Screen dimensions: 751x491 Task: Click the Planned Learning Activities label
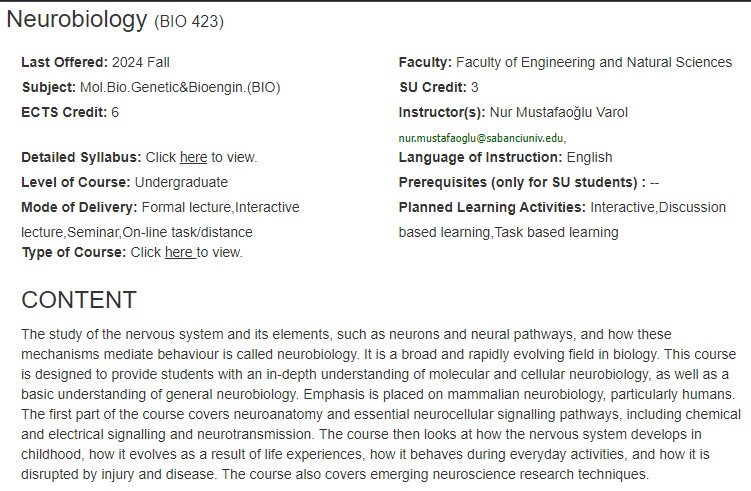coord(492,207)
